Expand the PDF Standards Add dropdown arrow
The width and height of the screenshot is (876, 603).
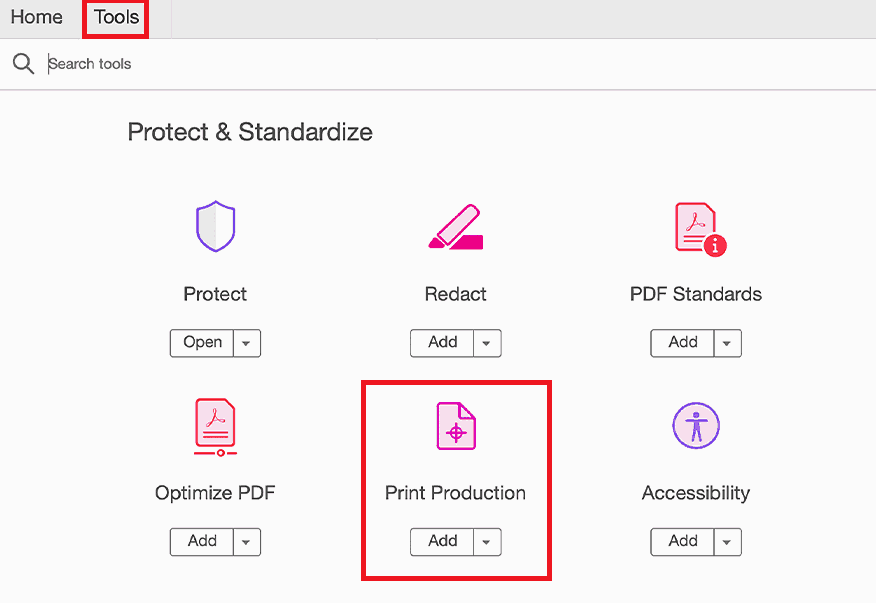pyautogui.click(x=727, y=343)
